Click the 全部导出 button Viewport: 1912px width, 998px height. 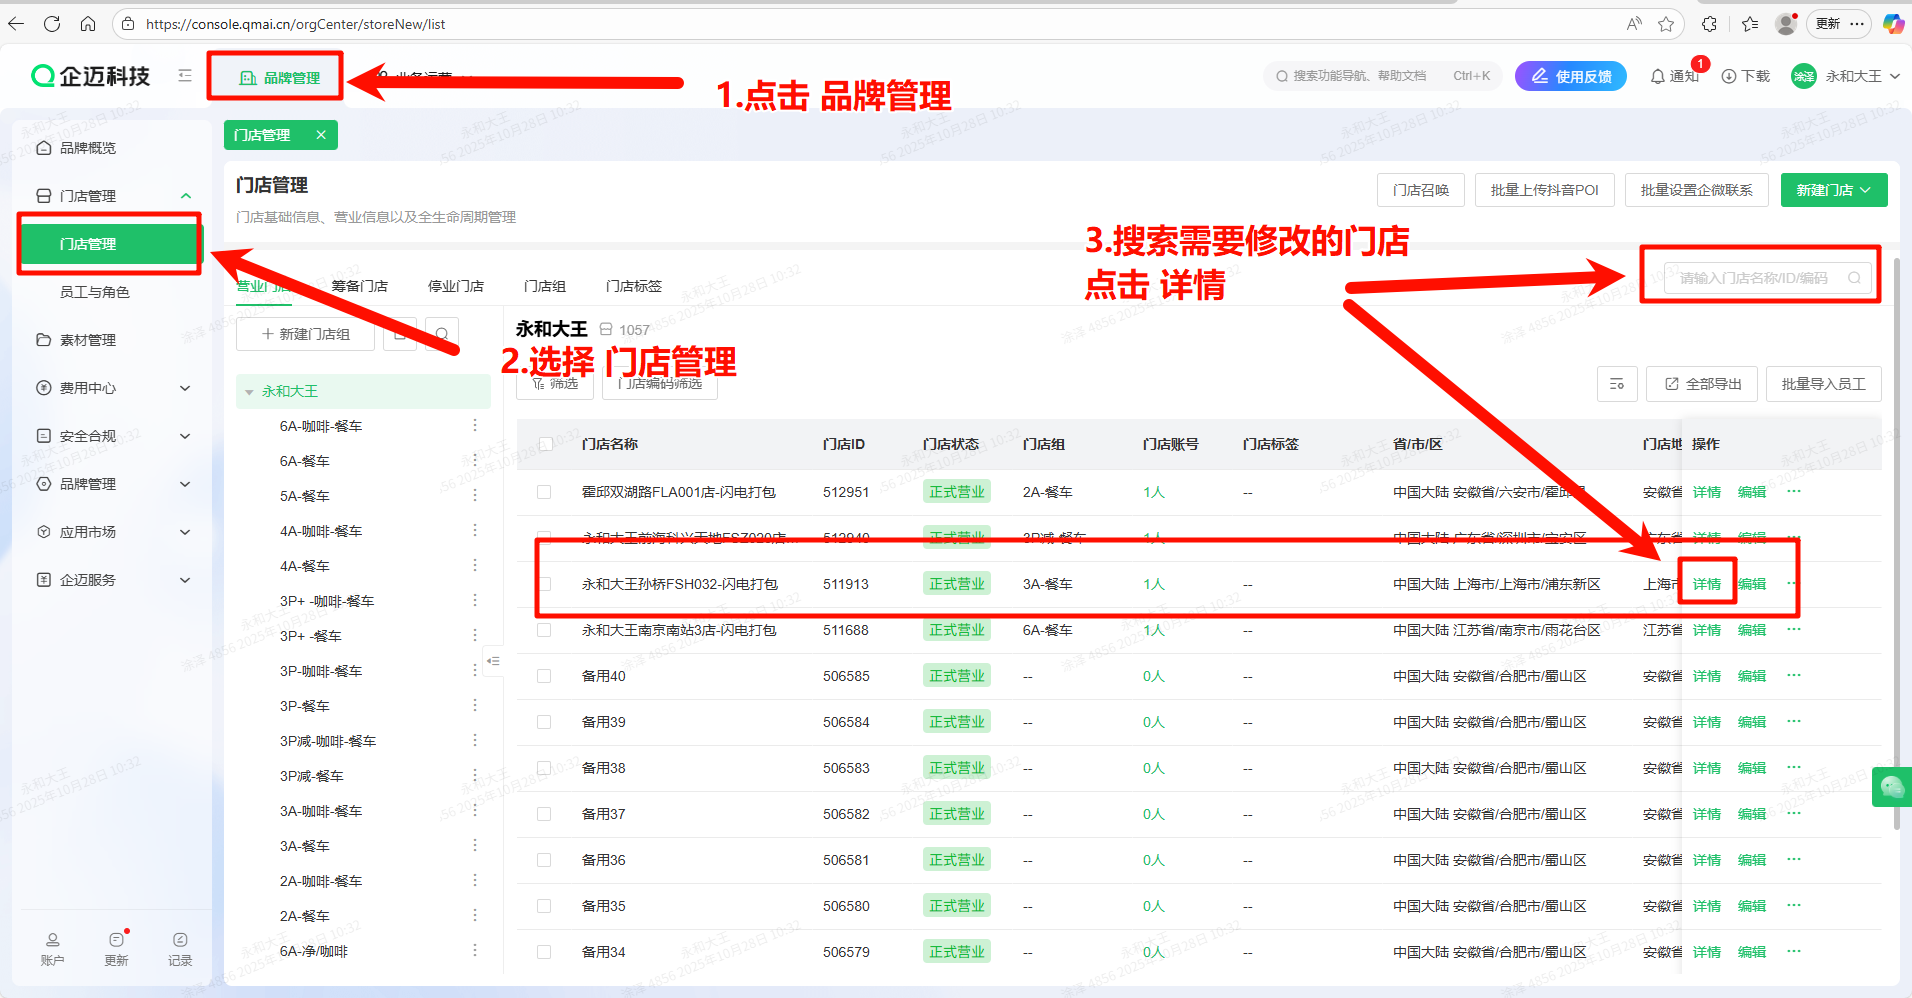pyautogui.click(x=1702, y=384)
